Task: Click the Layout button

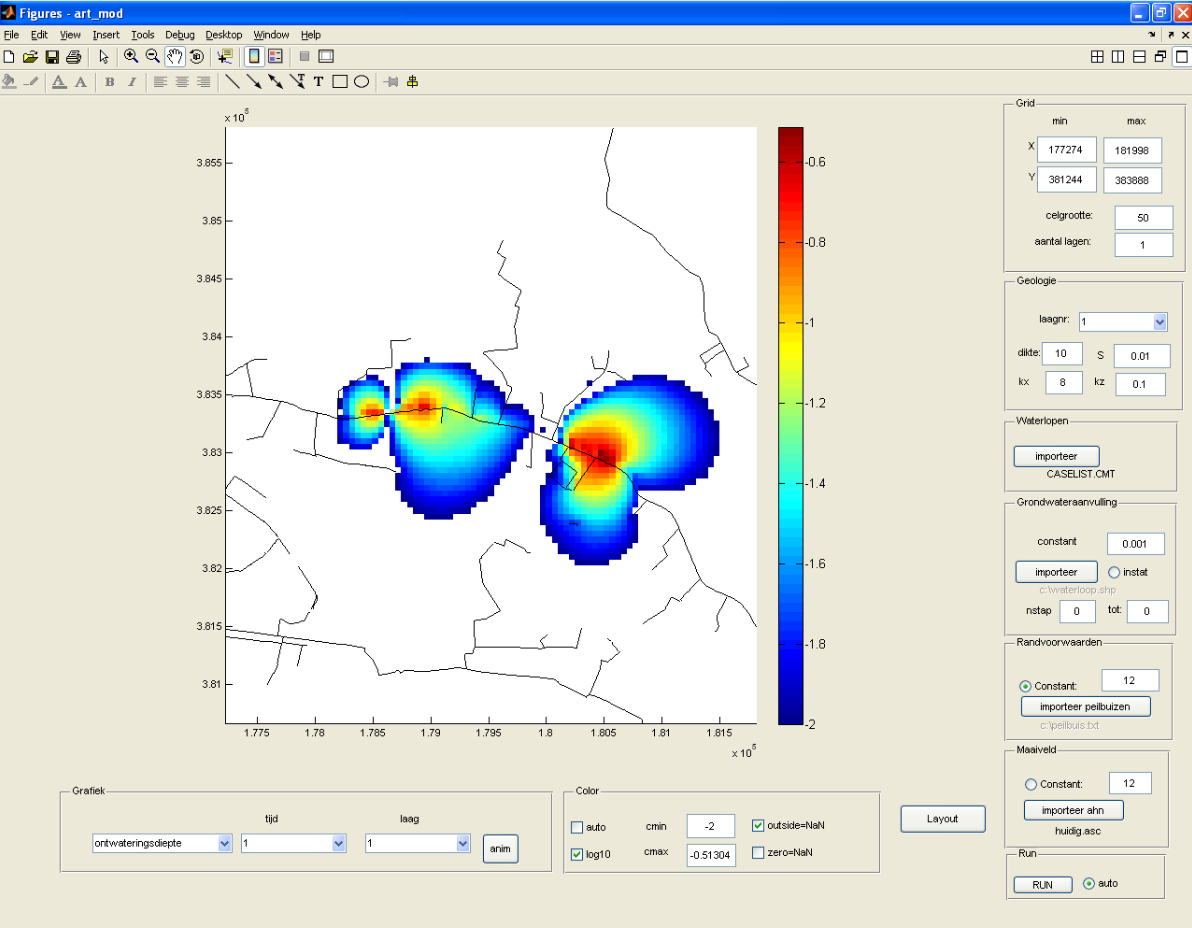Action: [943, 819]
